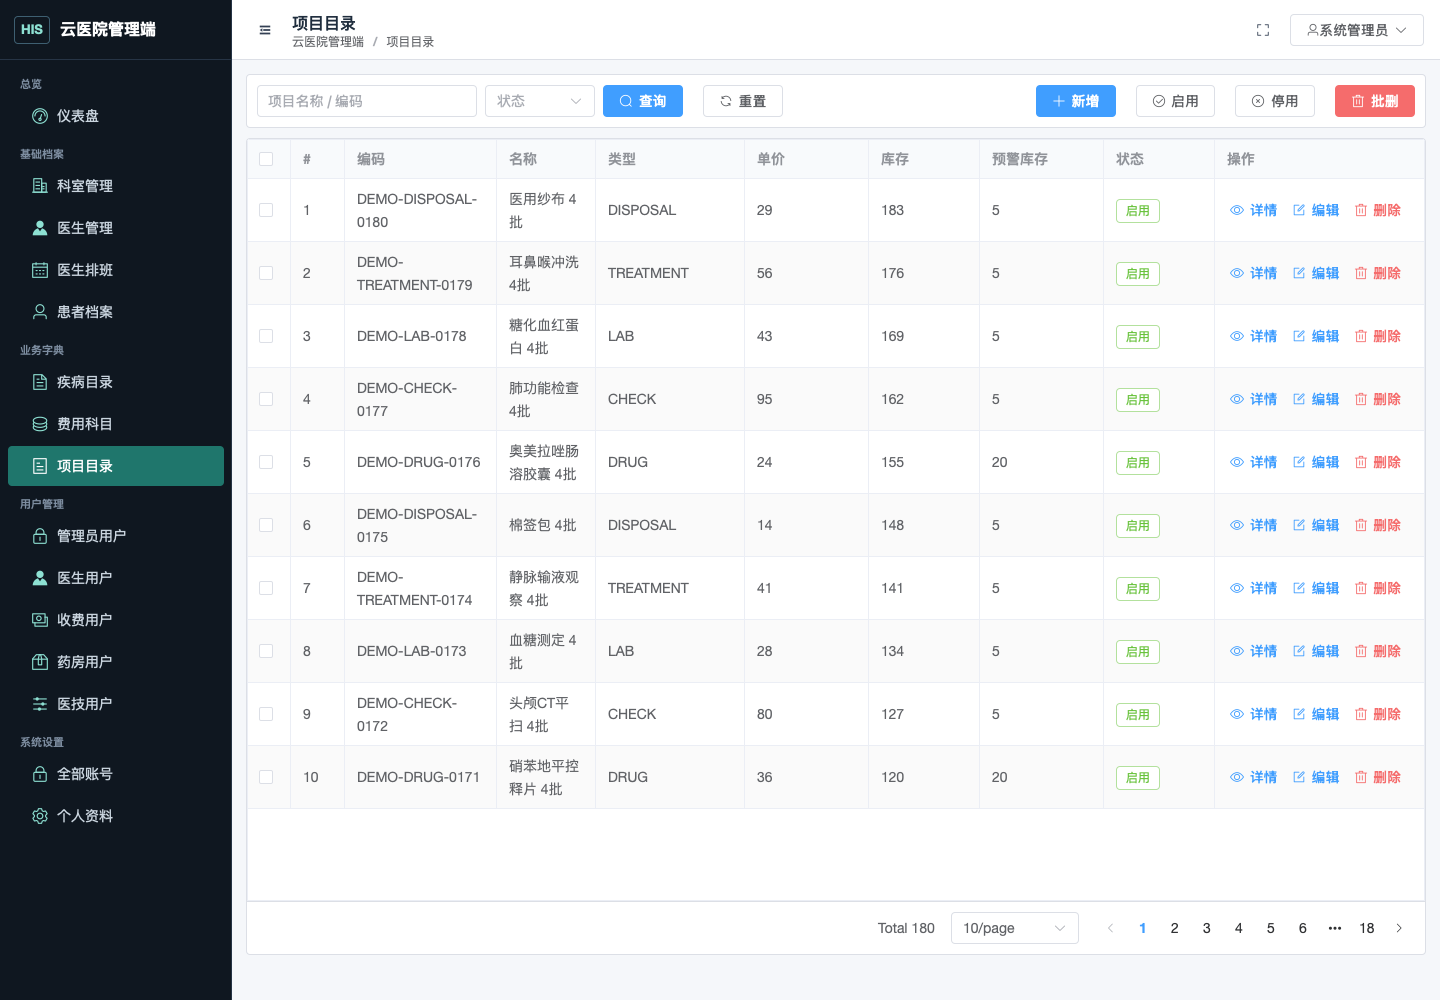Go to next page arrow
The image size is (1440, 1000).
click(1399, 928)
